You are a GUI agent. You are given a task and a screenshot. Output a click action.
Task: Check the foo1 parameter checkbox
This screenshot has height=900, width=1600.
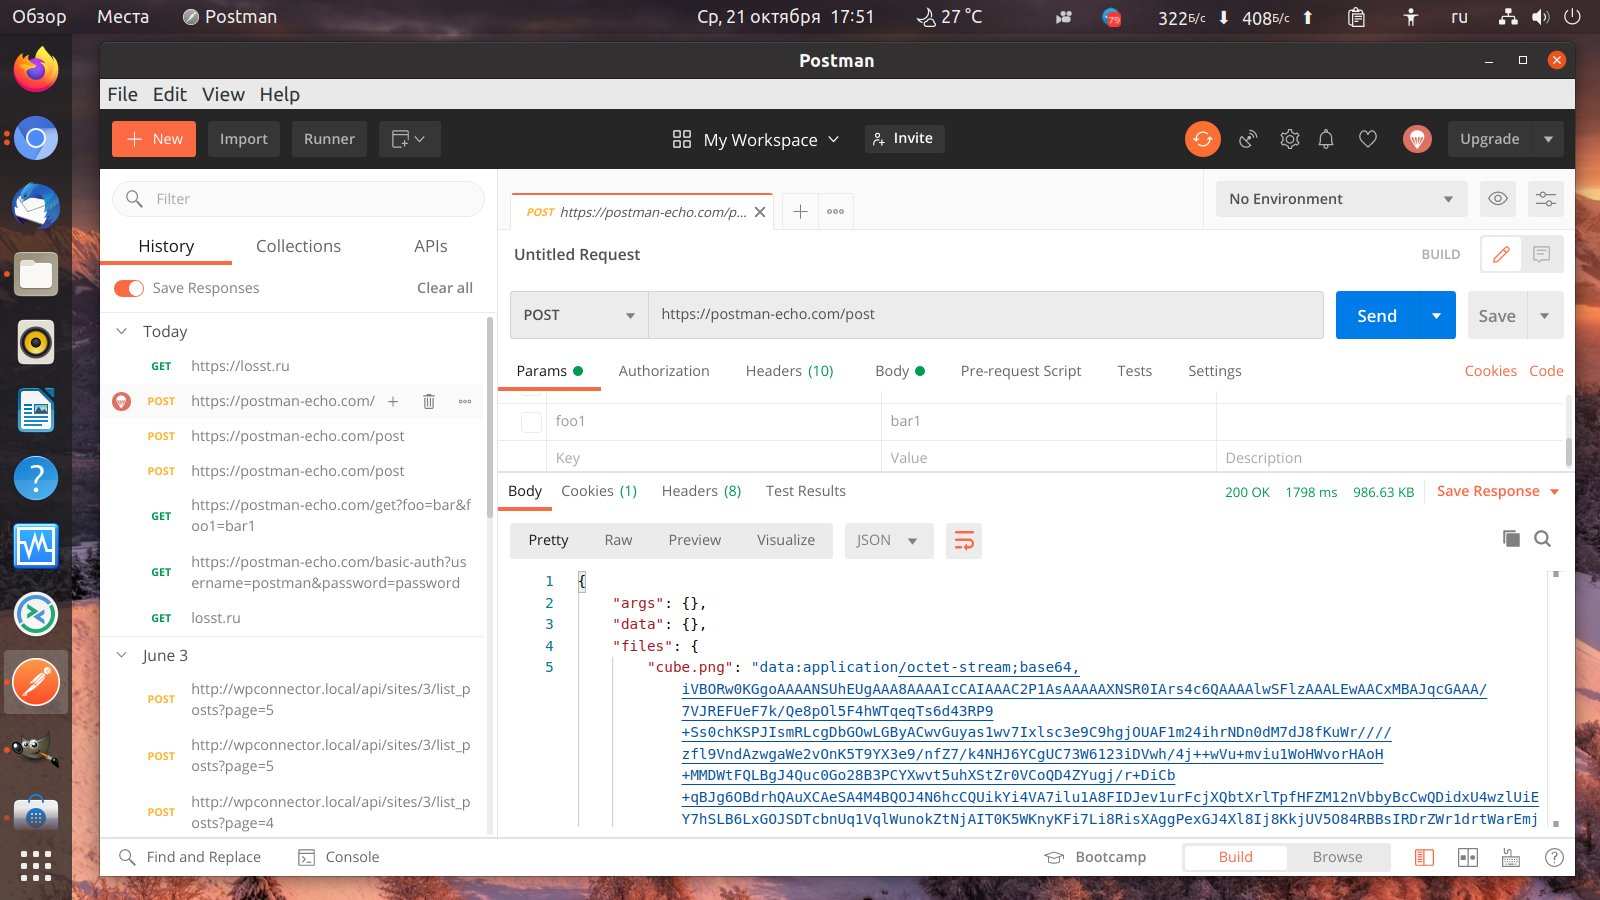(x=532, y=422)
